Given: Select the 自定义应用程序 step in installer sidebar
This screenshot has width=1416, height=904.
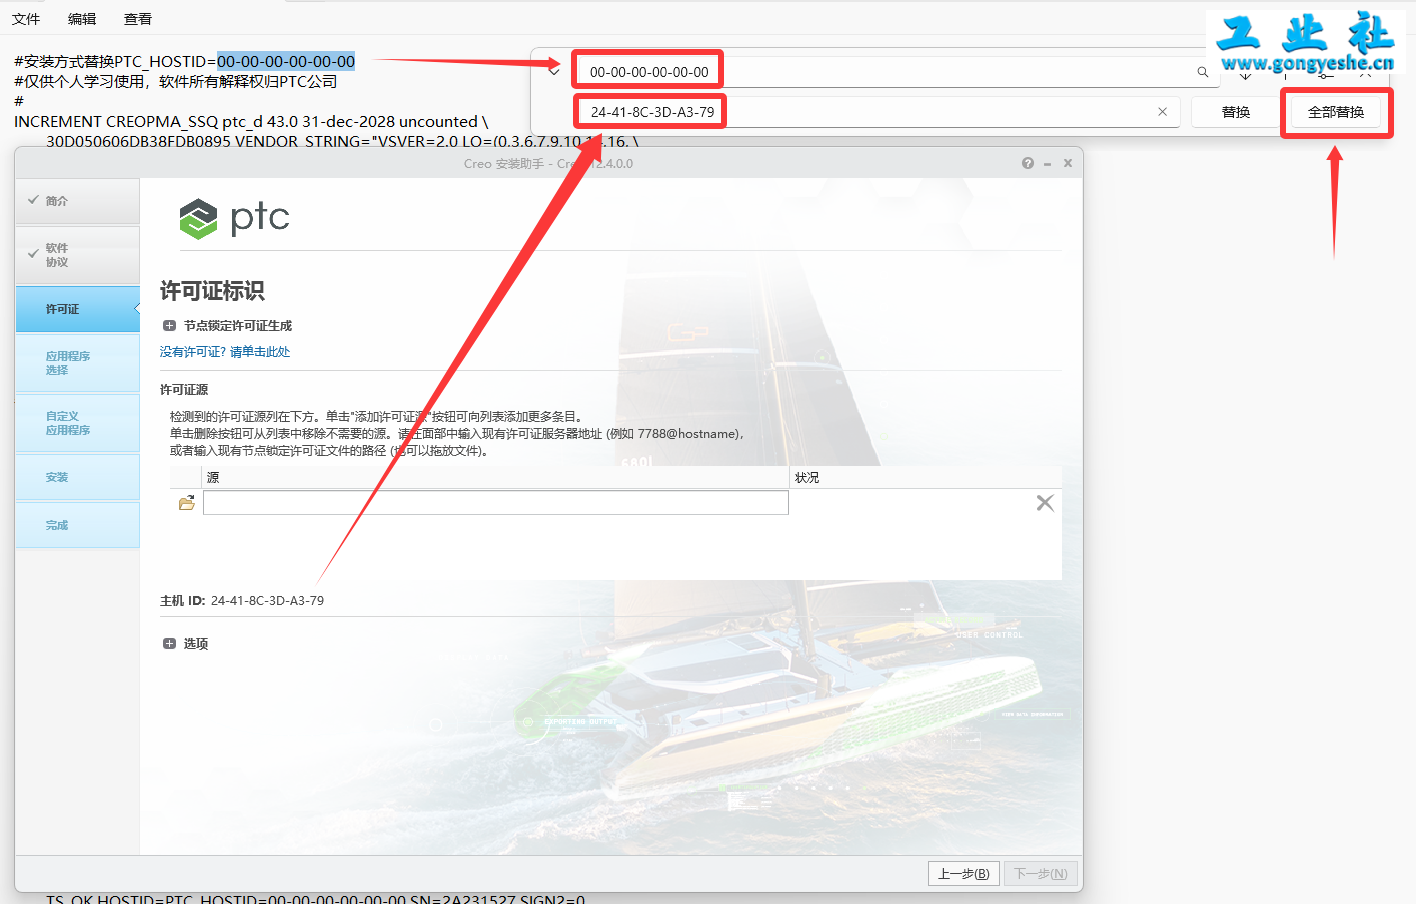Looking at the screenshot, I should click(x=77, y=423).
